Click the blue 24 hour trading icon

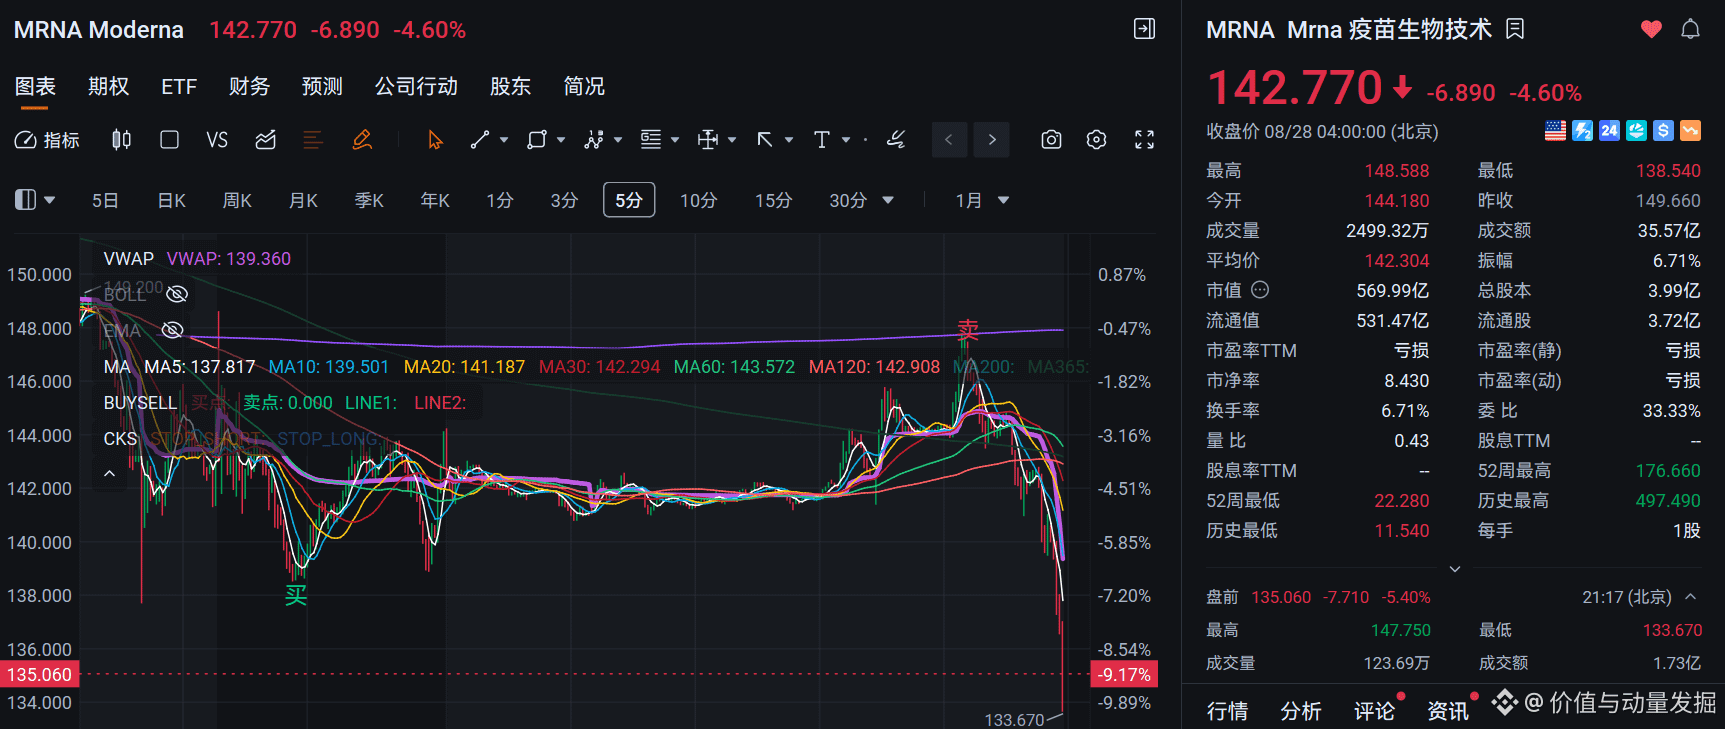pyautogui.click(x=1609, y=131)
